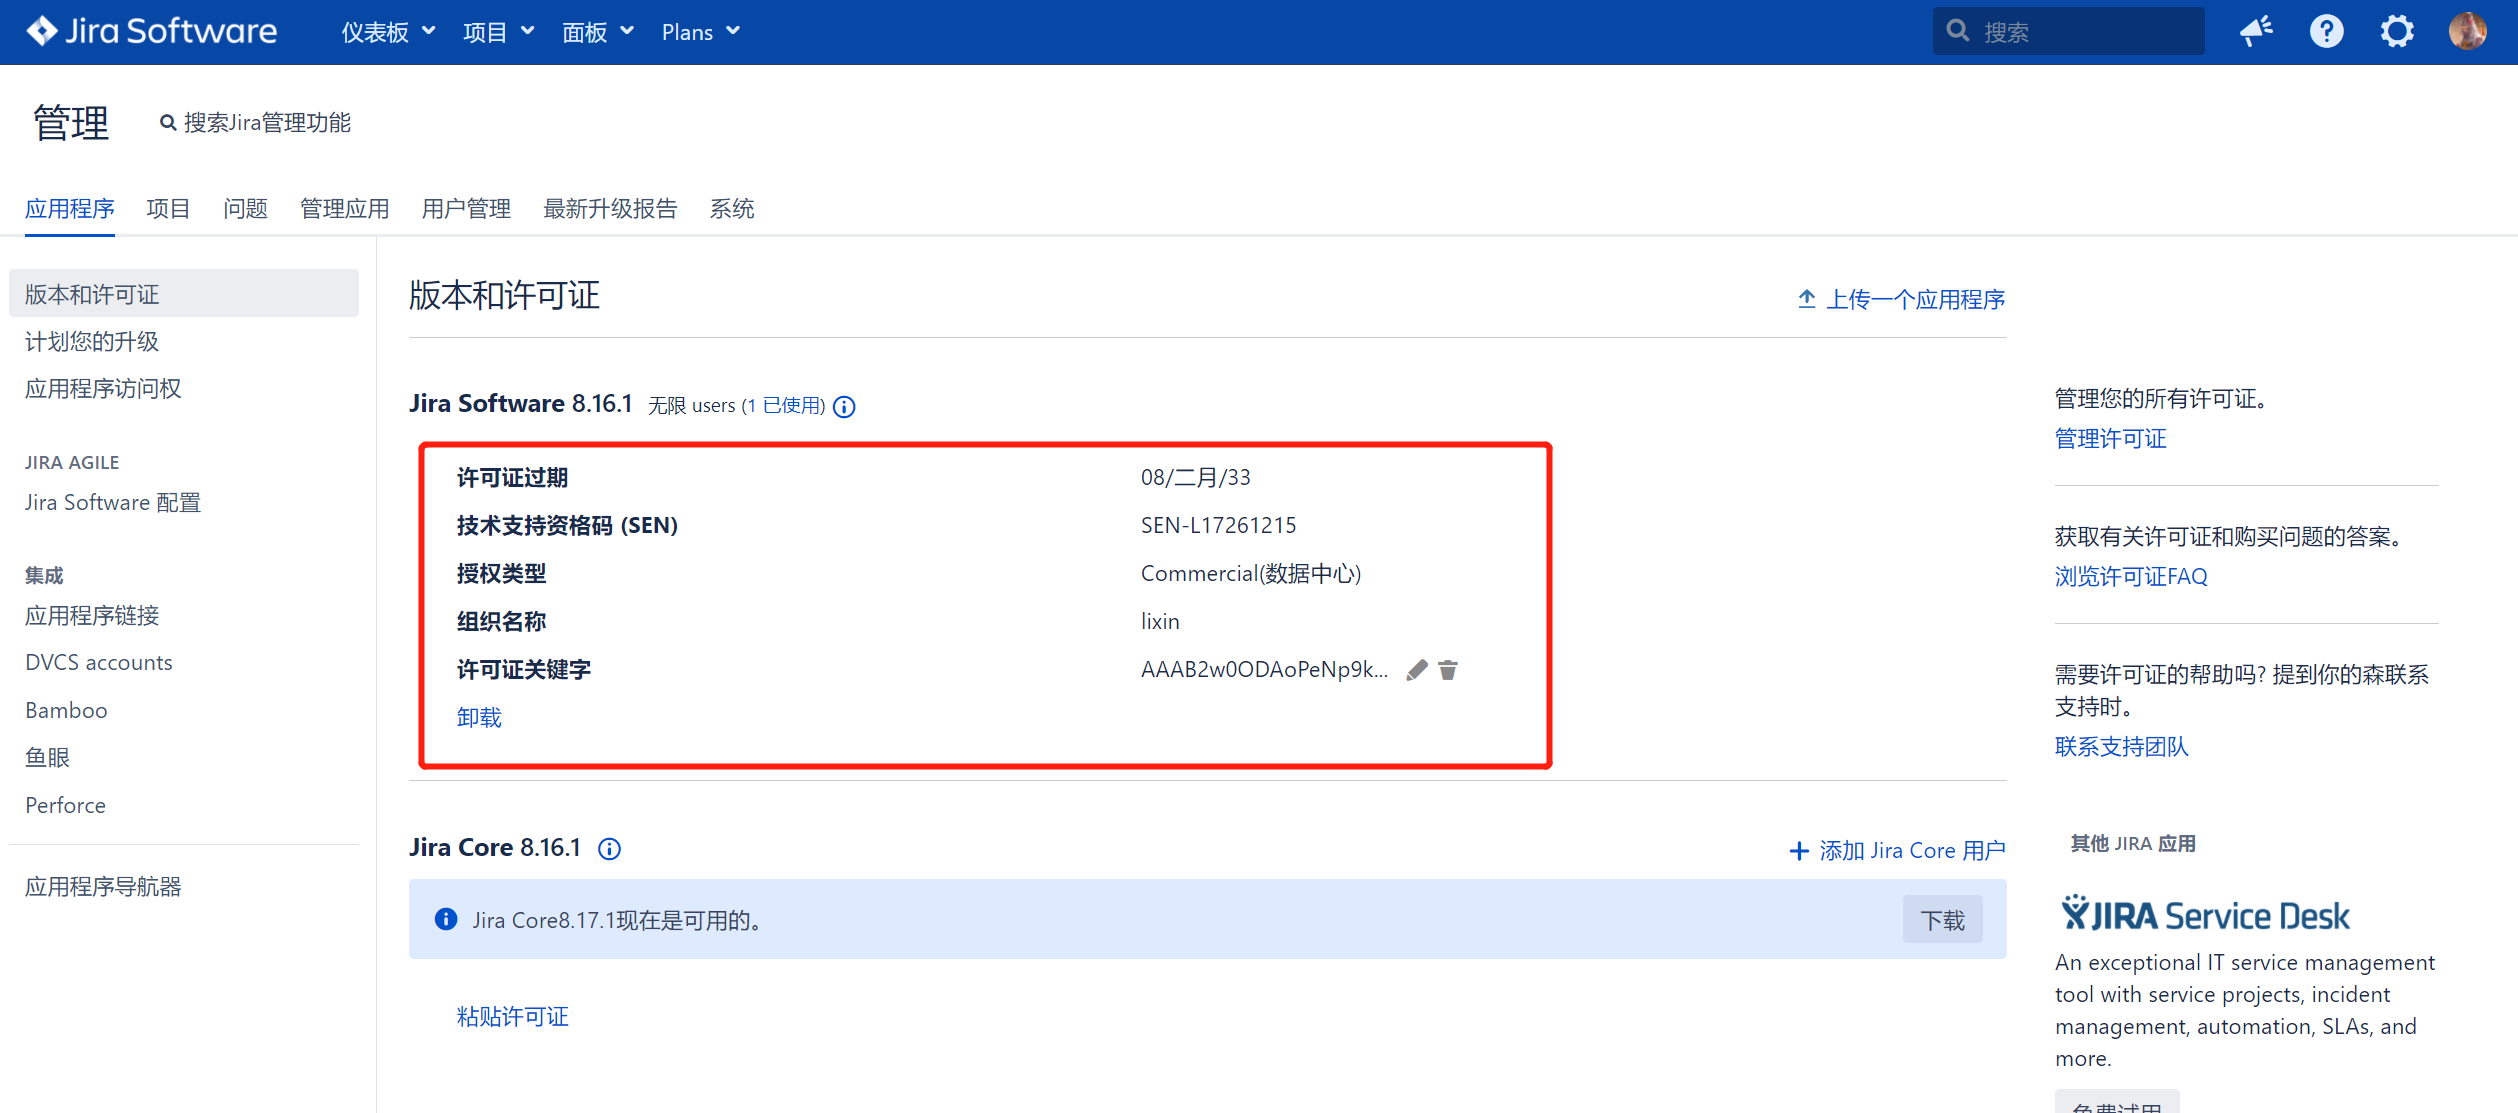Open 应用程序导航器 in the sidebar

click(x=103, y=887)
